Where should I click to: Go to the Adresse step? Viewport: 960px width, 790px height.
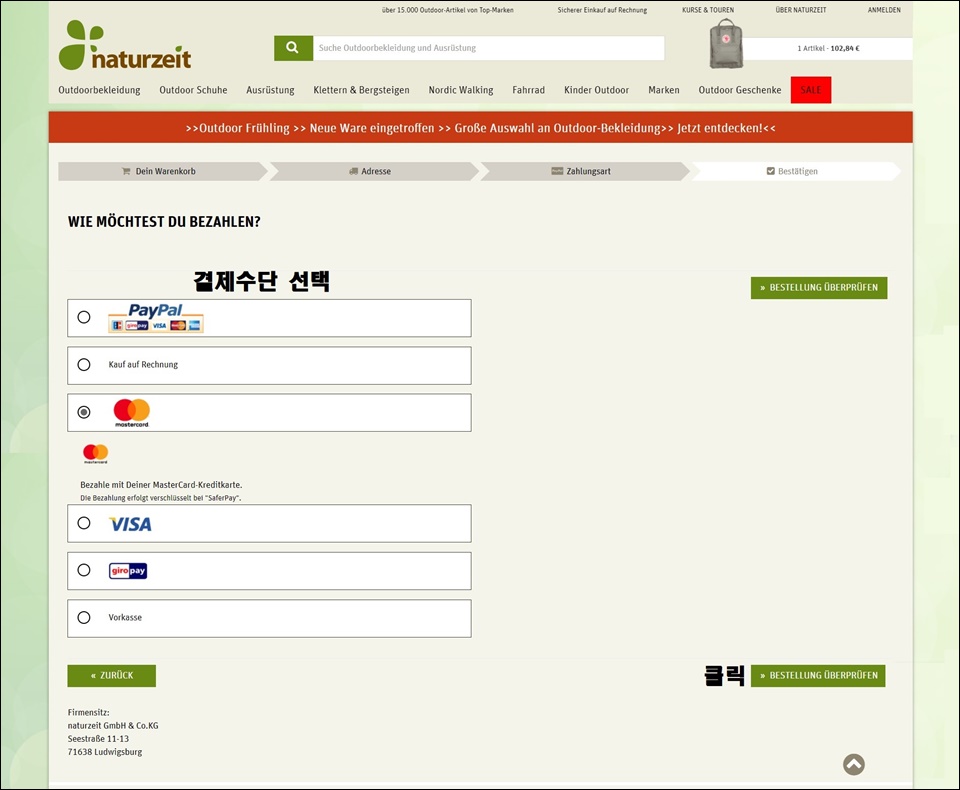[x=374, y=171]
